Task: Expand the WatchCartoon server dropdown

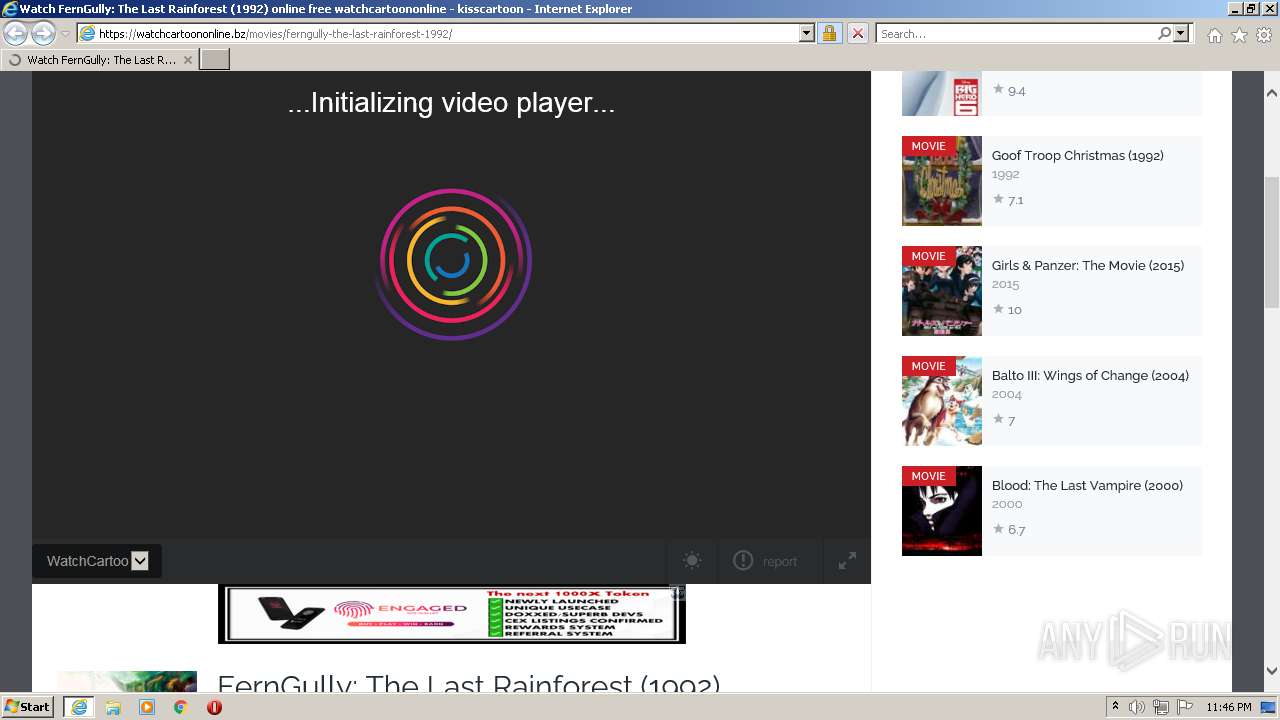Action: click(97, 561)
